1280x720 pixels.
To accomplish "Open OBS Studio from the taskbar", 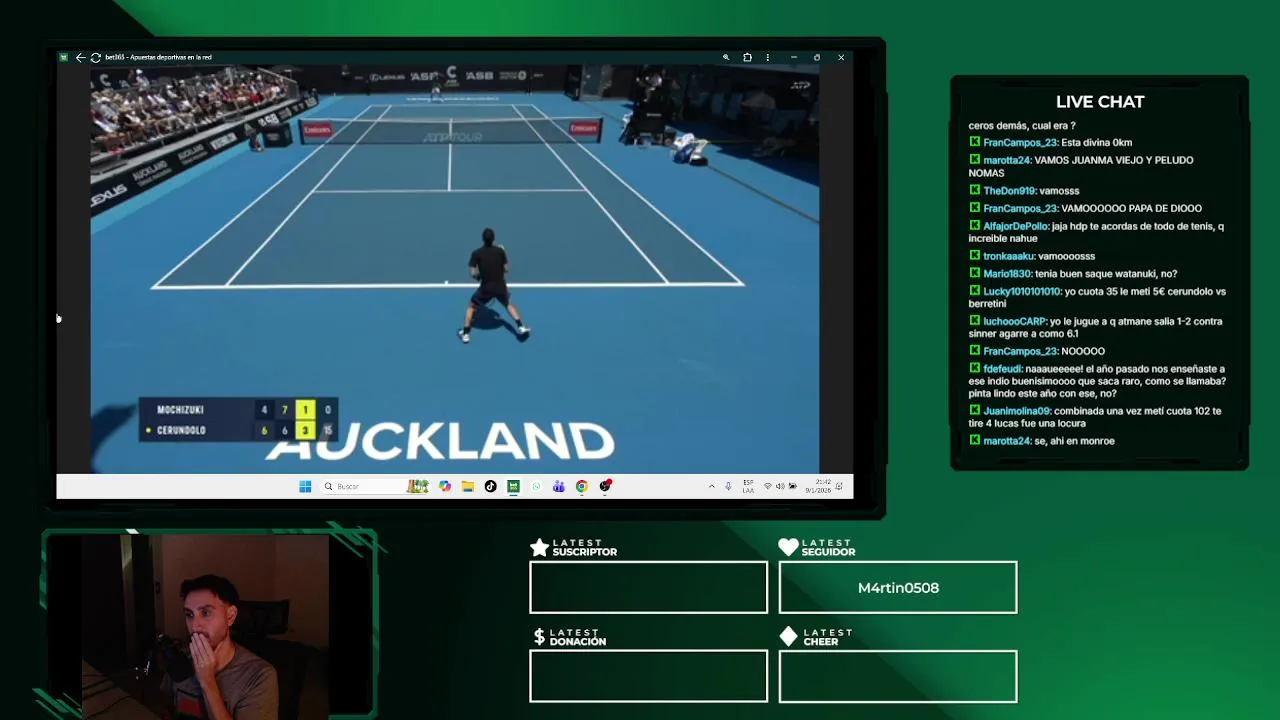I will click(605, 486).
